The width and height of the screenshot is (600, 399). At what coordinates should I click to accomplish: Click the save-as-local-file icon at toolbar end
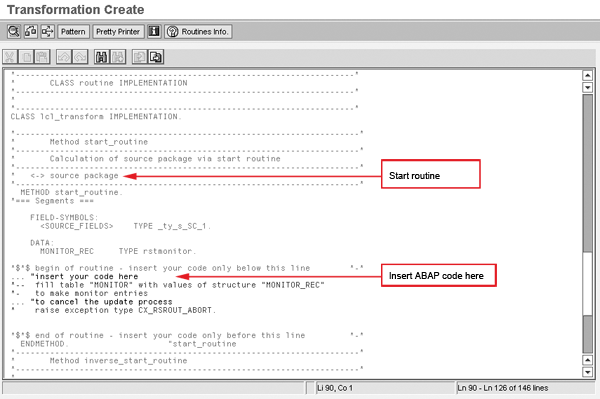[x=156, y=57]
